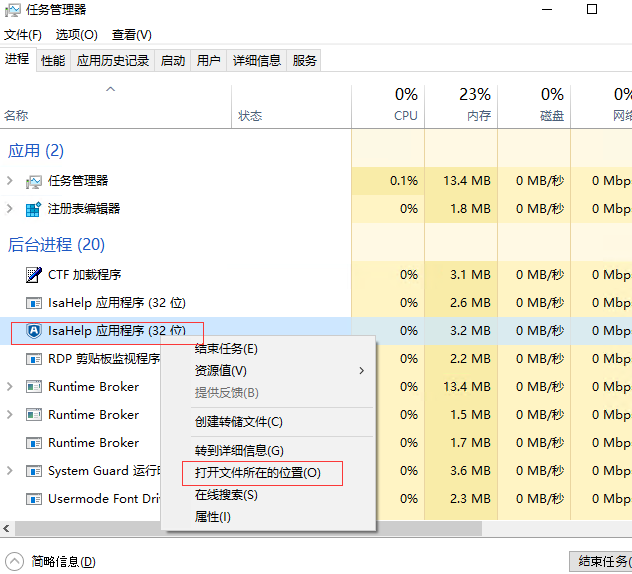Choose 打开文件所在的位置(O) in context menu
Image resolution: width=632 pixels, height=574 pixels.
pyautogui.click(x=268, y=473)
